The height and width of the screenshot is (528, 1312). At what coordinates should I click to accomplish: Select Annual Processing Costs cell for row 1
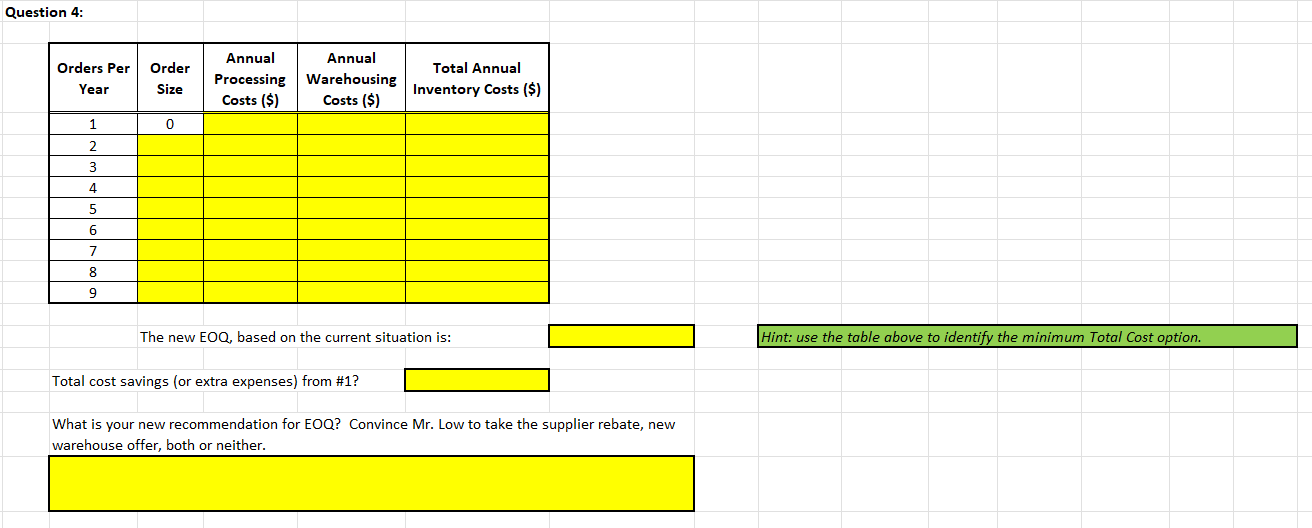click(250, 124)
